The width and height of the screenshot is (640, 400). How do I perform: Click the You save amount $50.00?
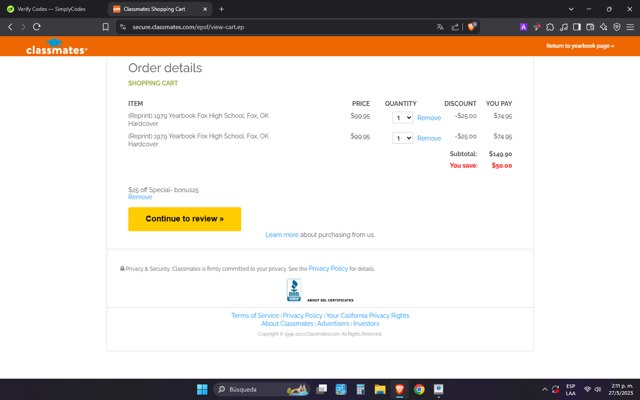(502, 165)
